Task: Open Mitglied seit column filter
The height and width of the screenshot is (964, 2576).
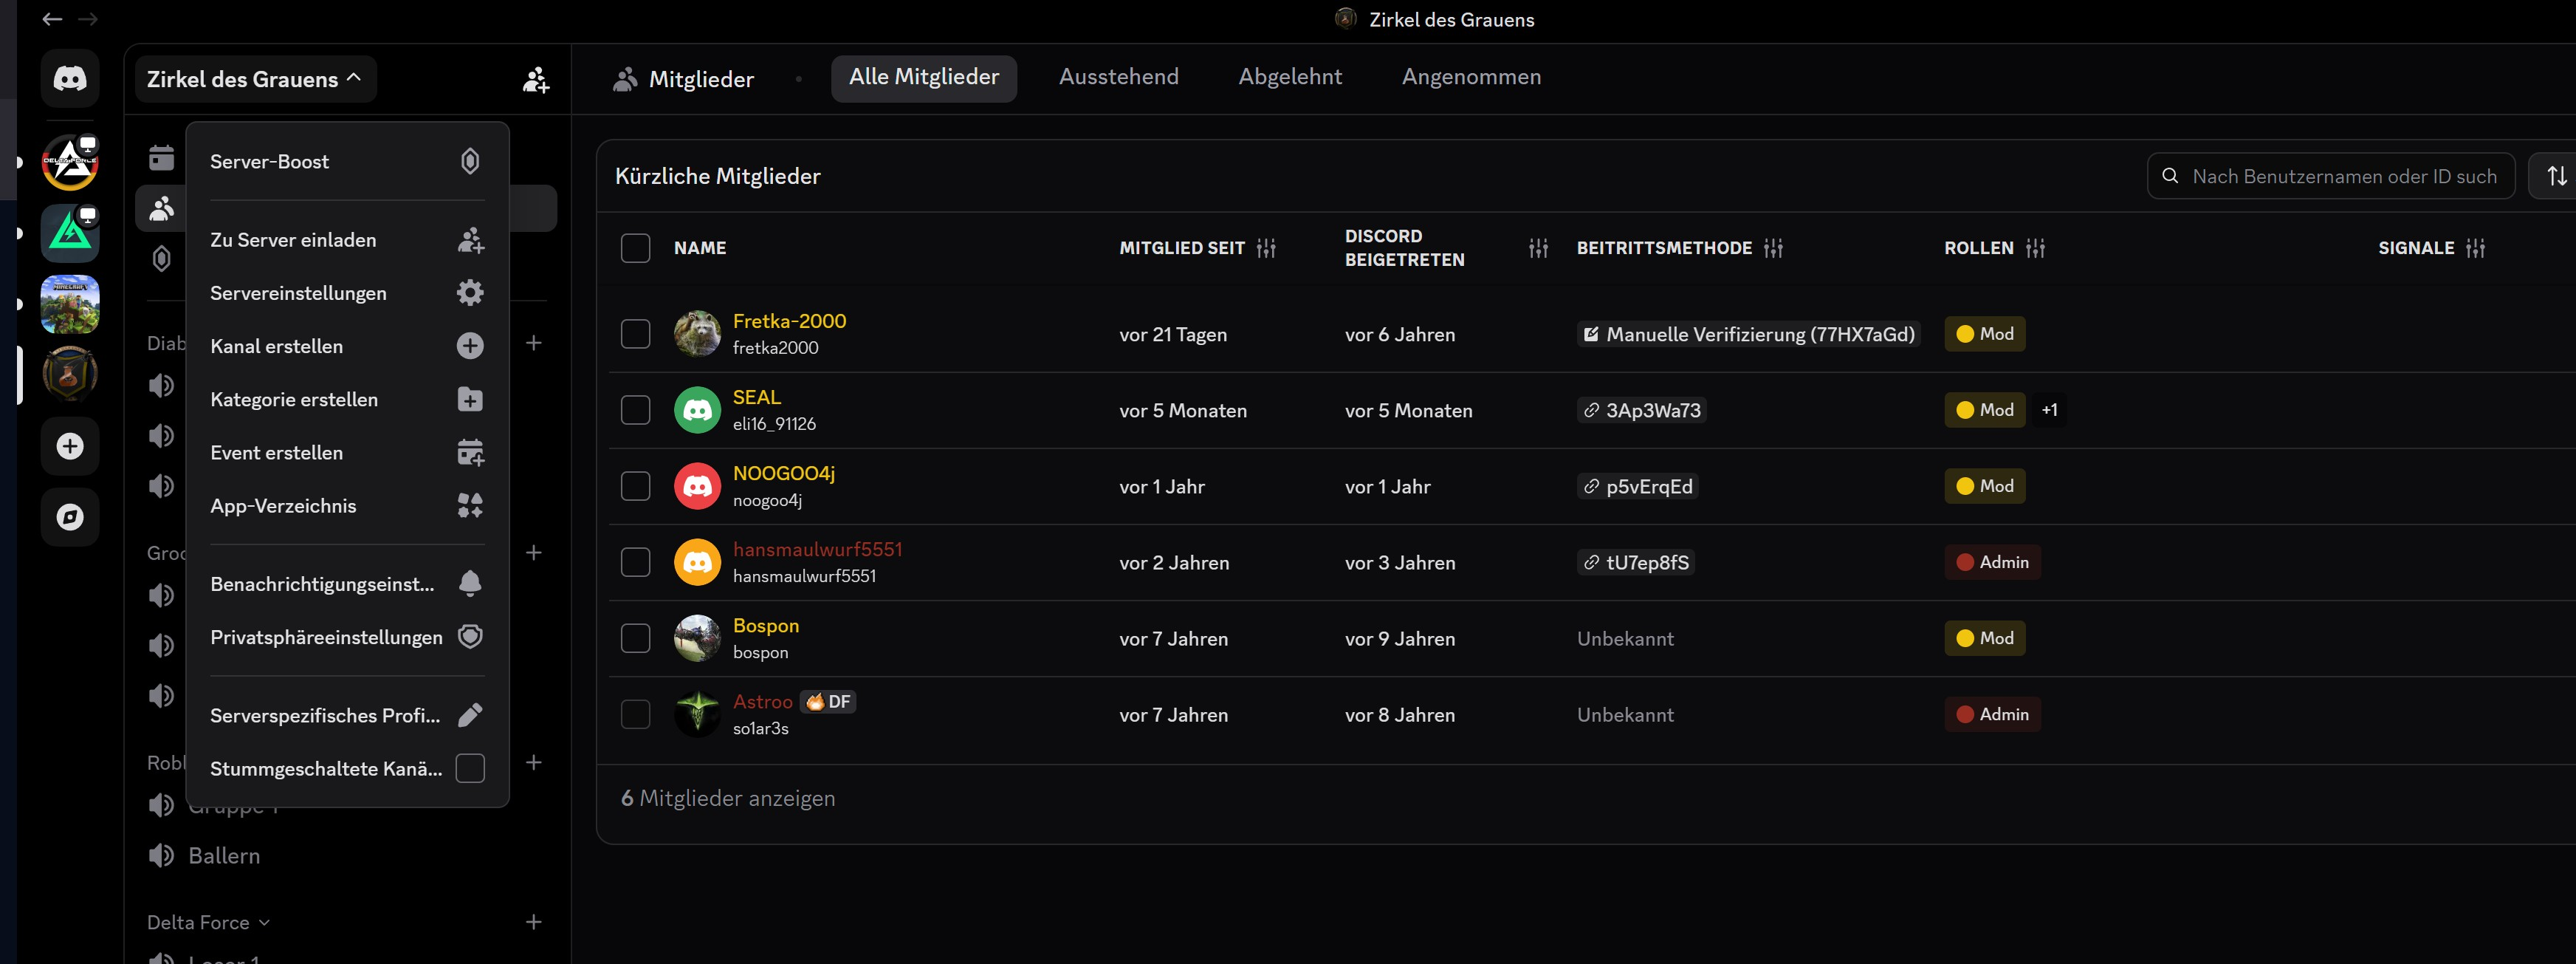Action: pos(1266,248)
